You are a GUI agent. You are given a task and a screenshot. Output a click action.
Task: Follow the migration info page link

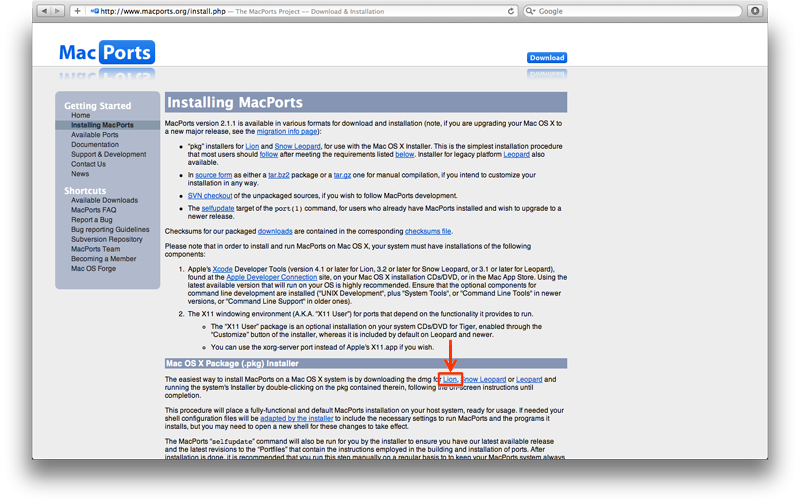tap(287, 132)
